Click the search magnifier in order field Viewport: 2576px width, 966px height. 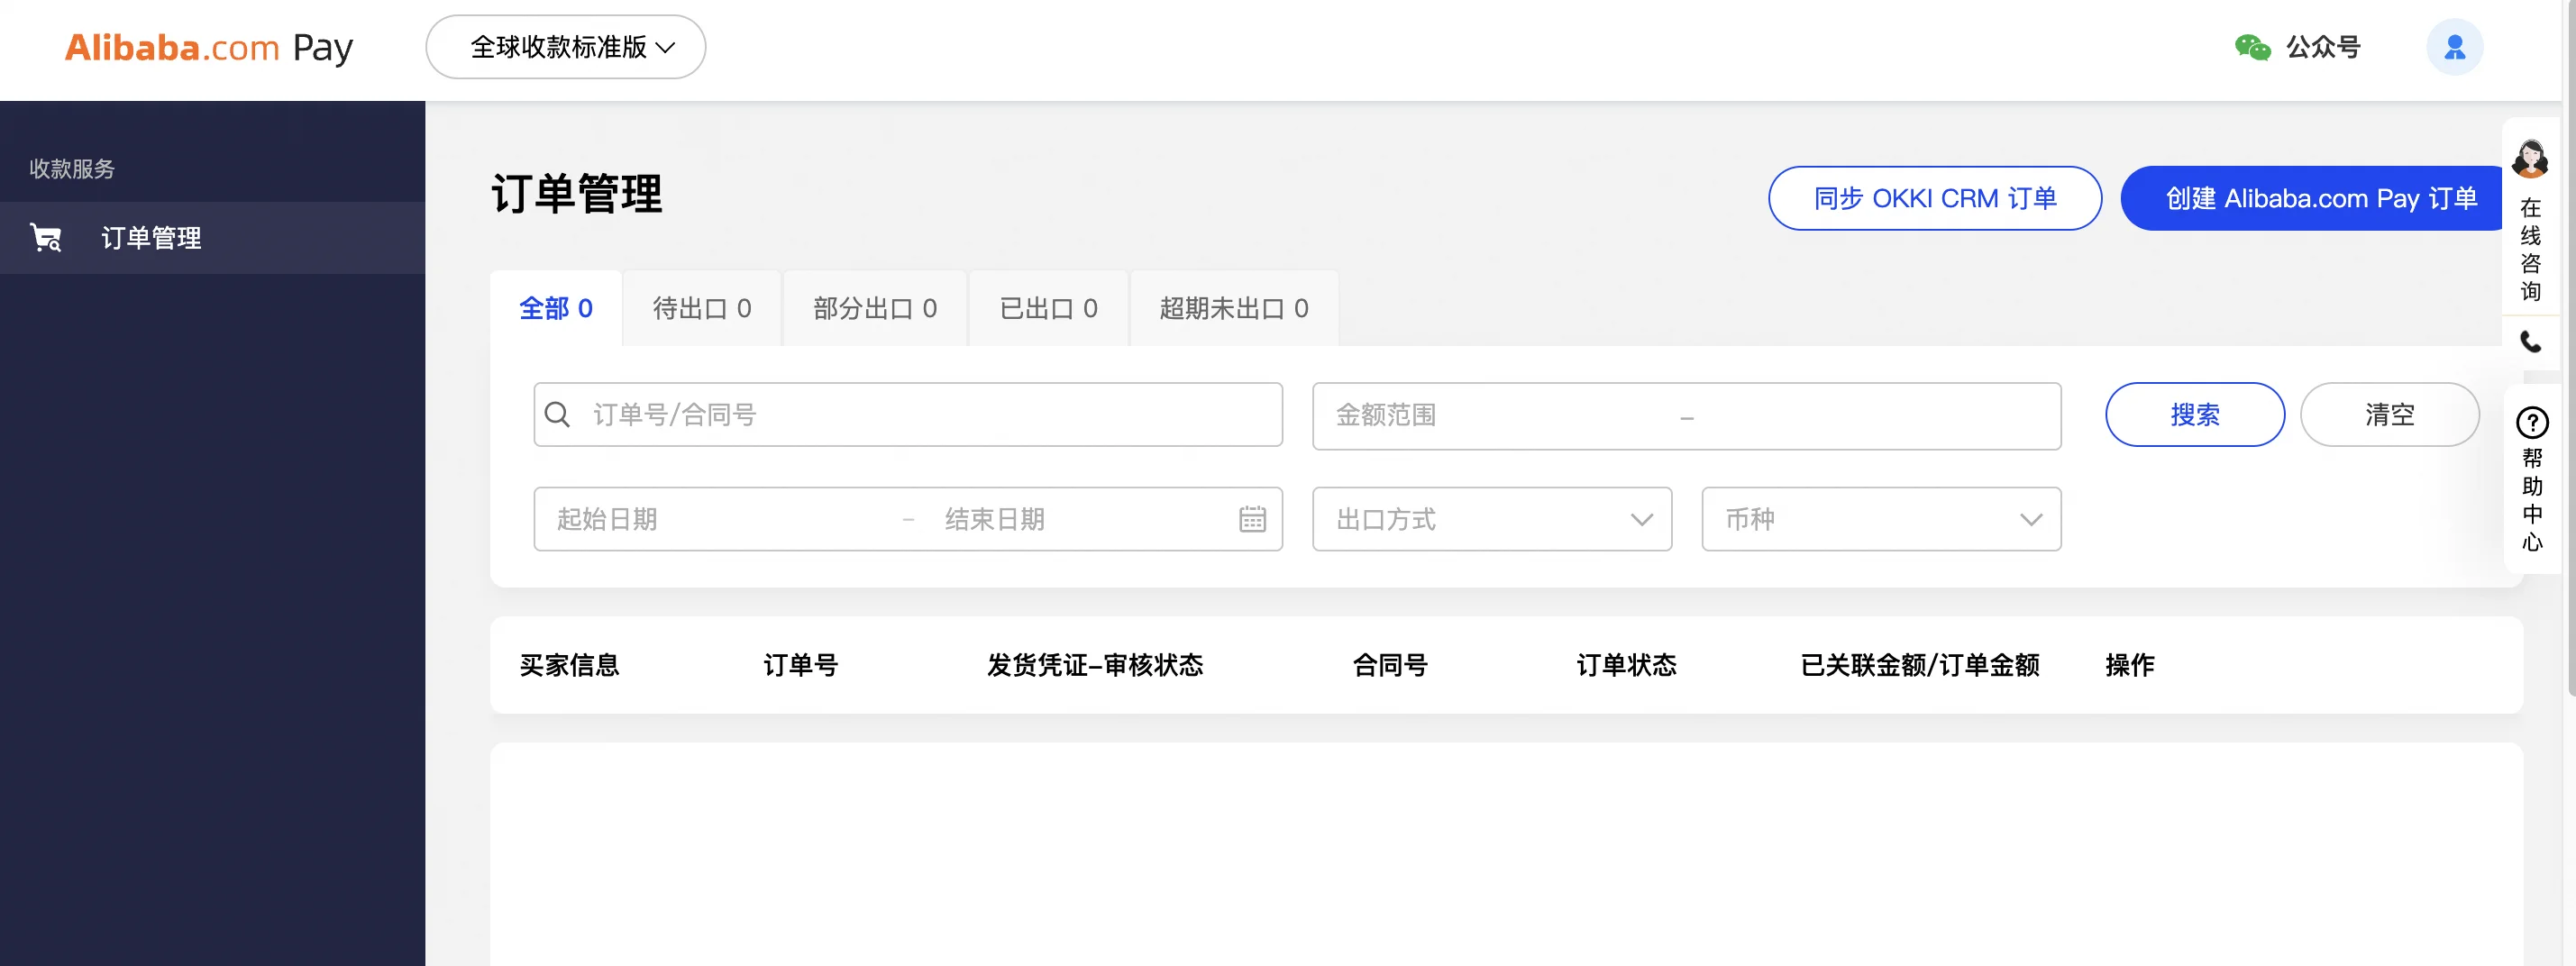558,414
